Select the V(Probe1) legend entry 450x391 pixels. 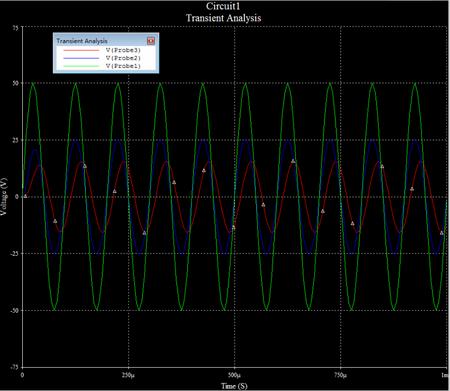point(123,66)
